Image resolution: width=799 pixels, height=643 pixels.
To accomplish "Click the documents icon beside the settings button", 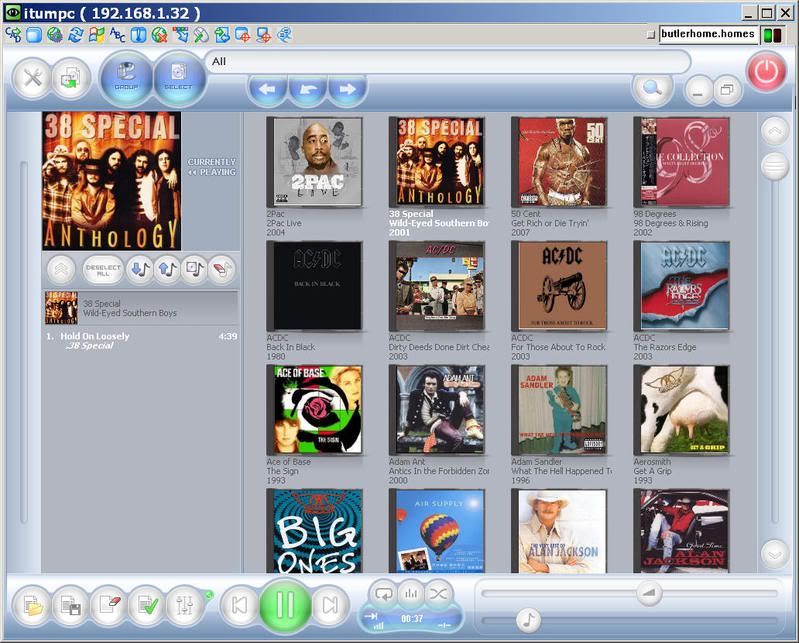I will tap(71, 78).
